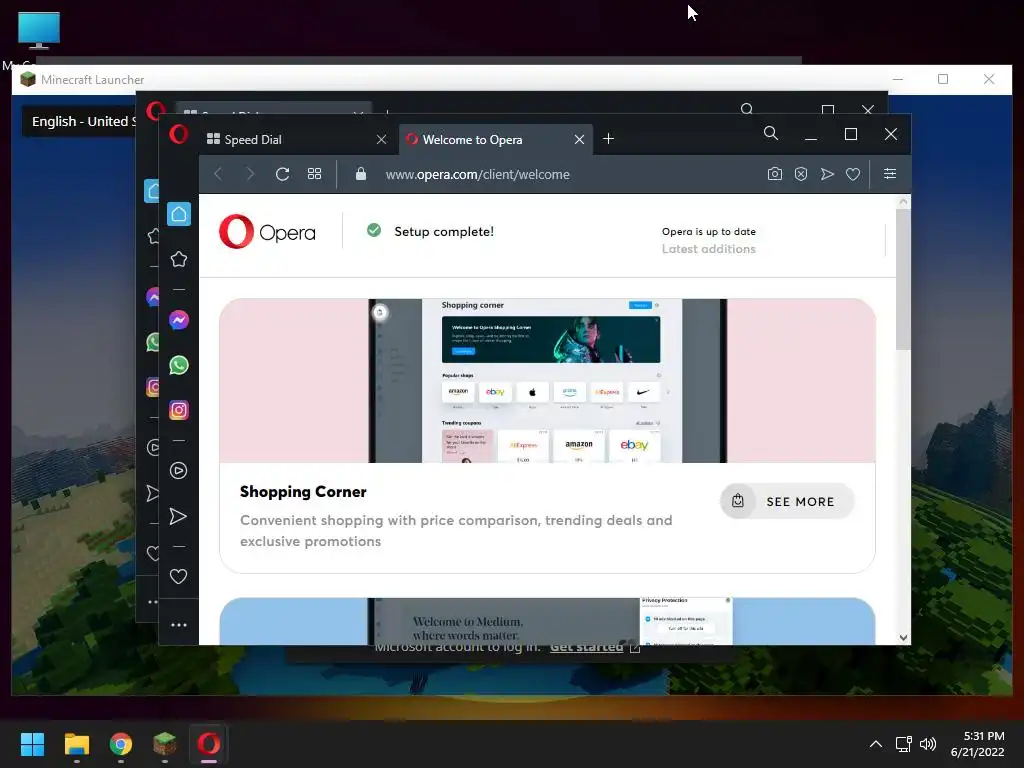Screen dimensions: 1024x768
Task: Open File Explorer from taskbar
Action: tap(76, 744)
